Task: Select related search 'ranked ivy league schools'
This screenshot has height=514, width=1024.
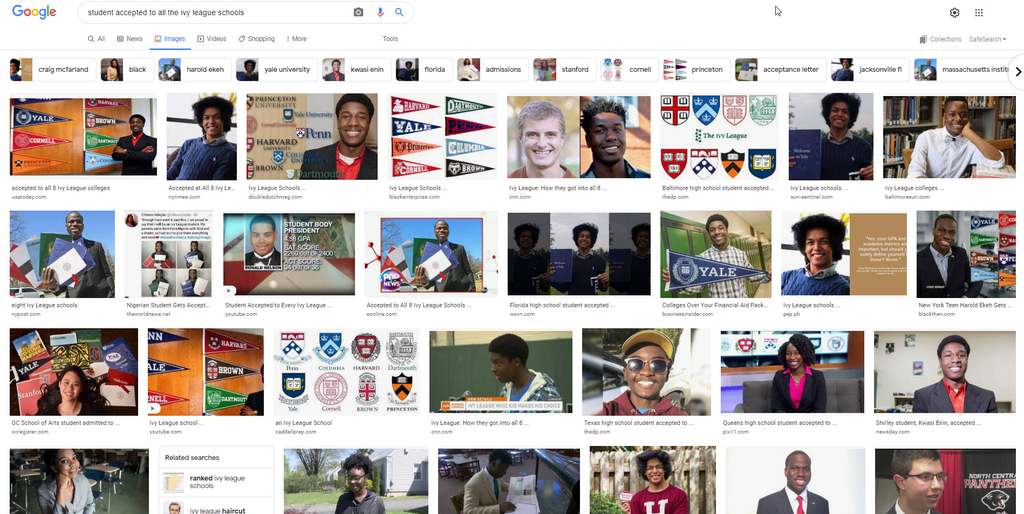Action: coord(216,482)
